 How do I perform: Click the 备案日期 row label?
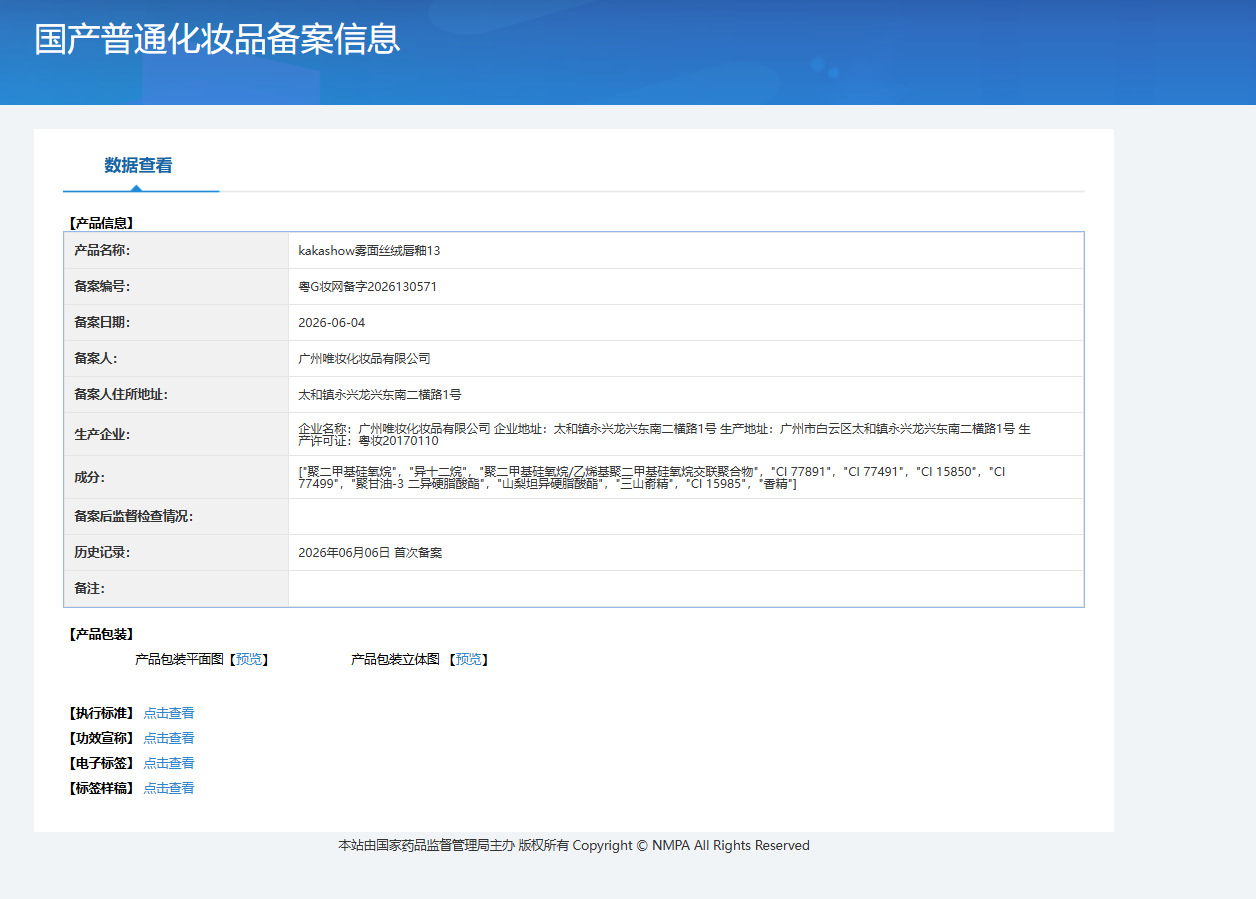pos(102,323)
